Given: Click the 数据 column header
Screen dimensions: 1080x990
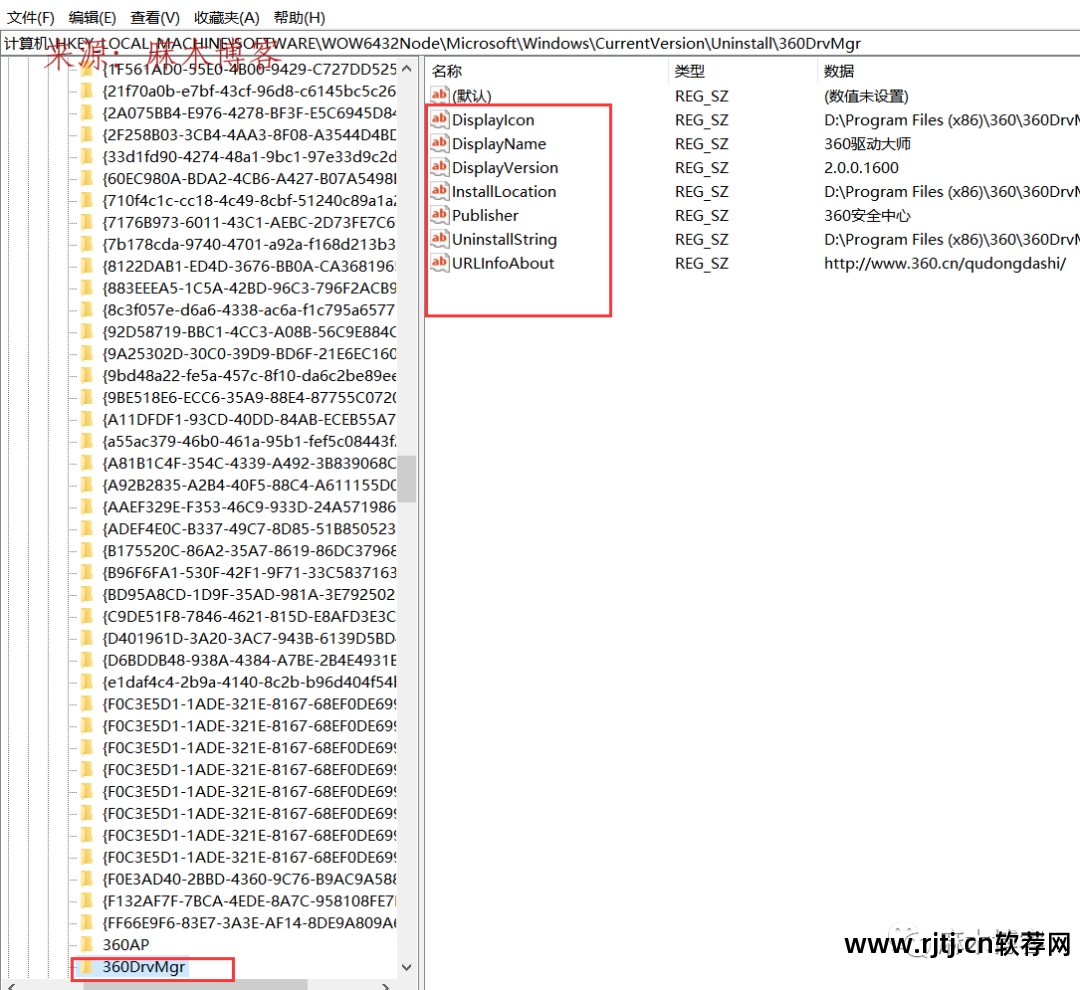Looking at the screenshot, I should pyautogui.click(x=839, y=71).
